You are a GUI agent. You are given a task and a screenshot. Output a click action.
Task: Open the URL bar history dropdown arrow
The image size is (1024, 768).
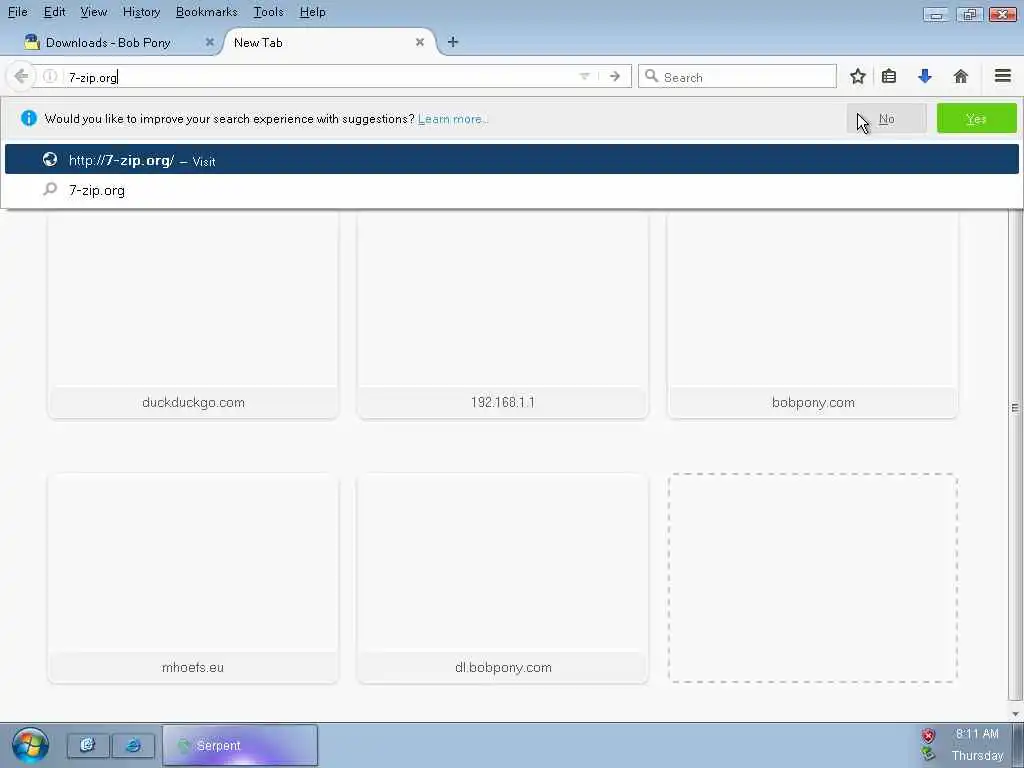pos(584,76)
